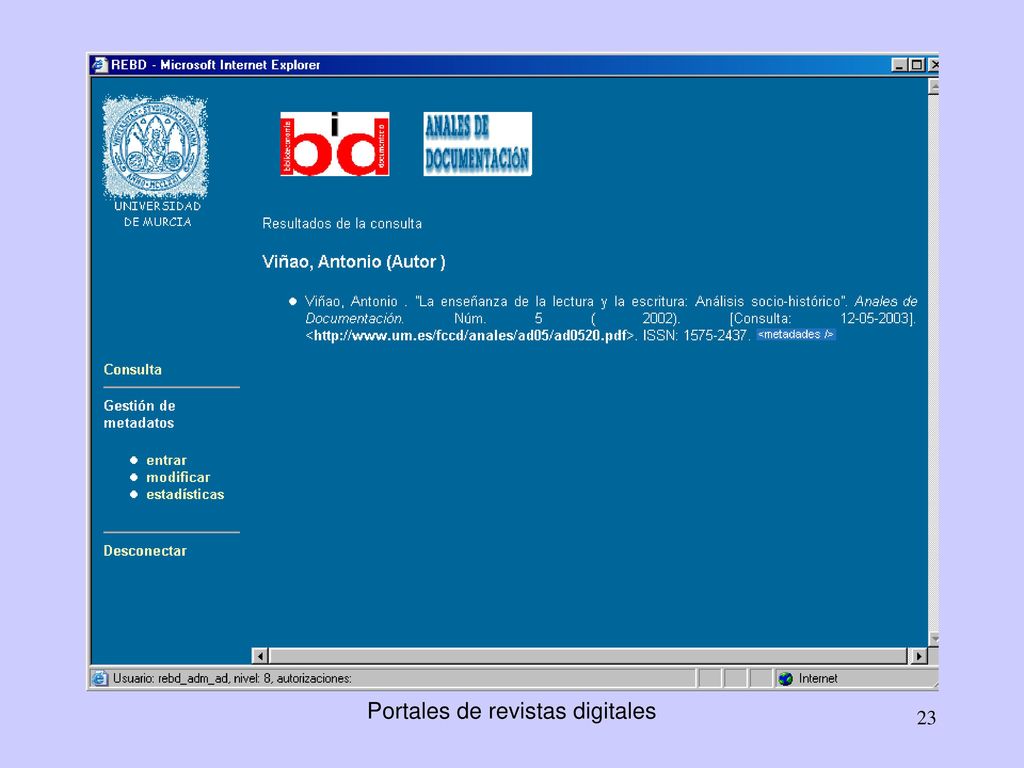
Task: Click the Viñao, Antonio (Autor) heading
Action: pyautogui.click(x=353, y=262)
